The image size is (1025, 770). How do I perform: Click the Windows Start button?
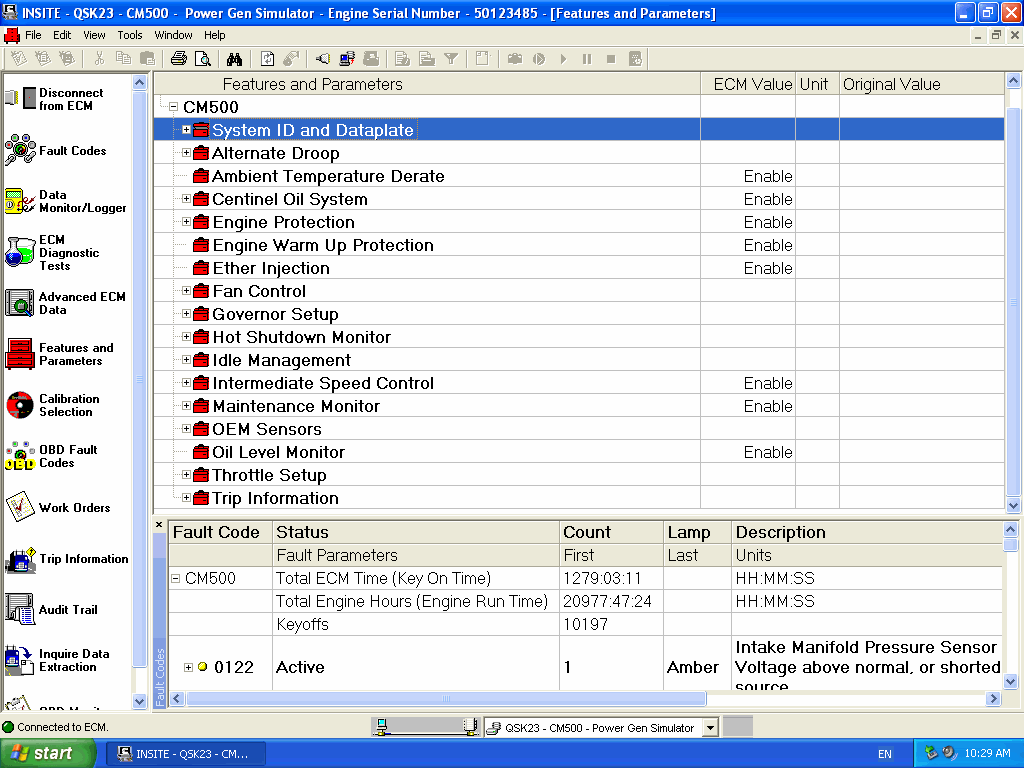coord(42,754)
